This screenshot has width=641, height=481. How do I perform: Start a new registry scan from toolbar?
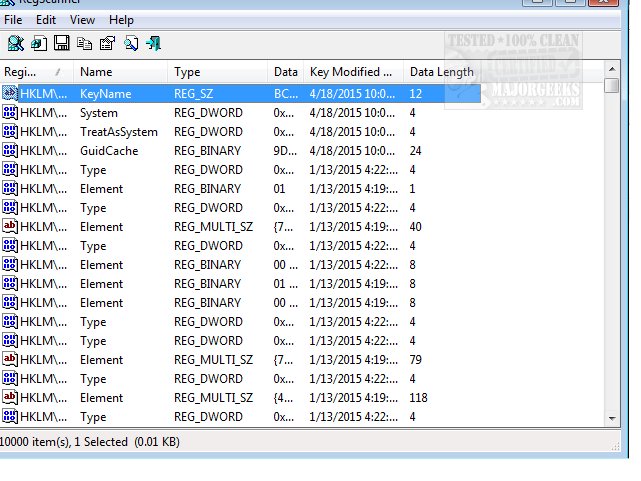[16, 43]
